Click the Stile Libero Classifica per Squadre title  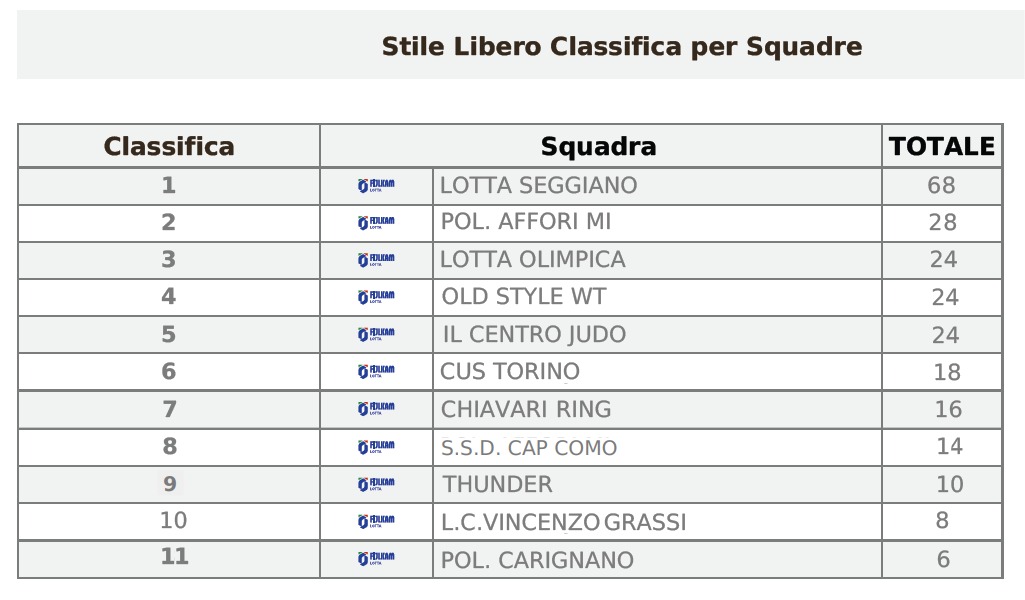pyautogui.click(x=621, y=47)
